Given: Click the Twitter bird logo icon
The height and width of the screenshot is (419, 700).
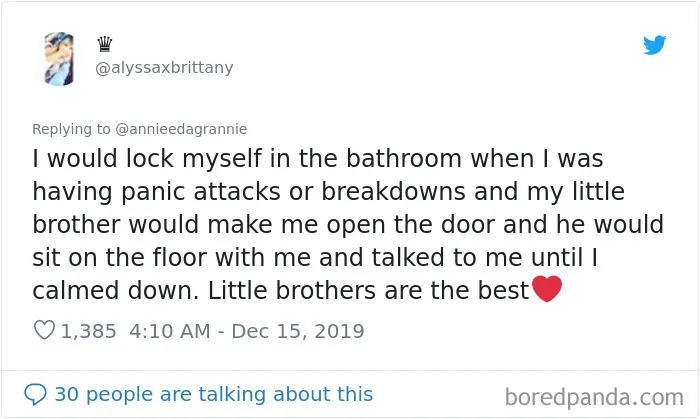Looking at the screenshot, I should (x=654, y=45).
